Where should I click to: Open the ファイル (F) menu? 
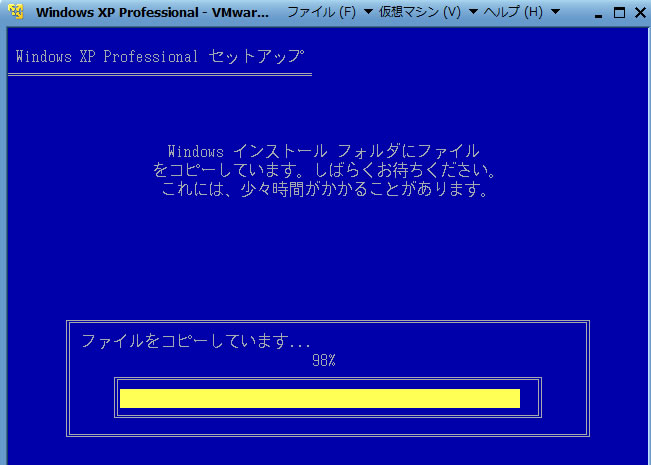pyautogui.click(x=322, y=12)
